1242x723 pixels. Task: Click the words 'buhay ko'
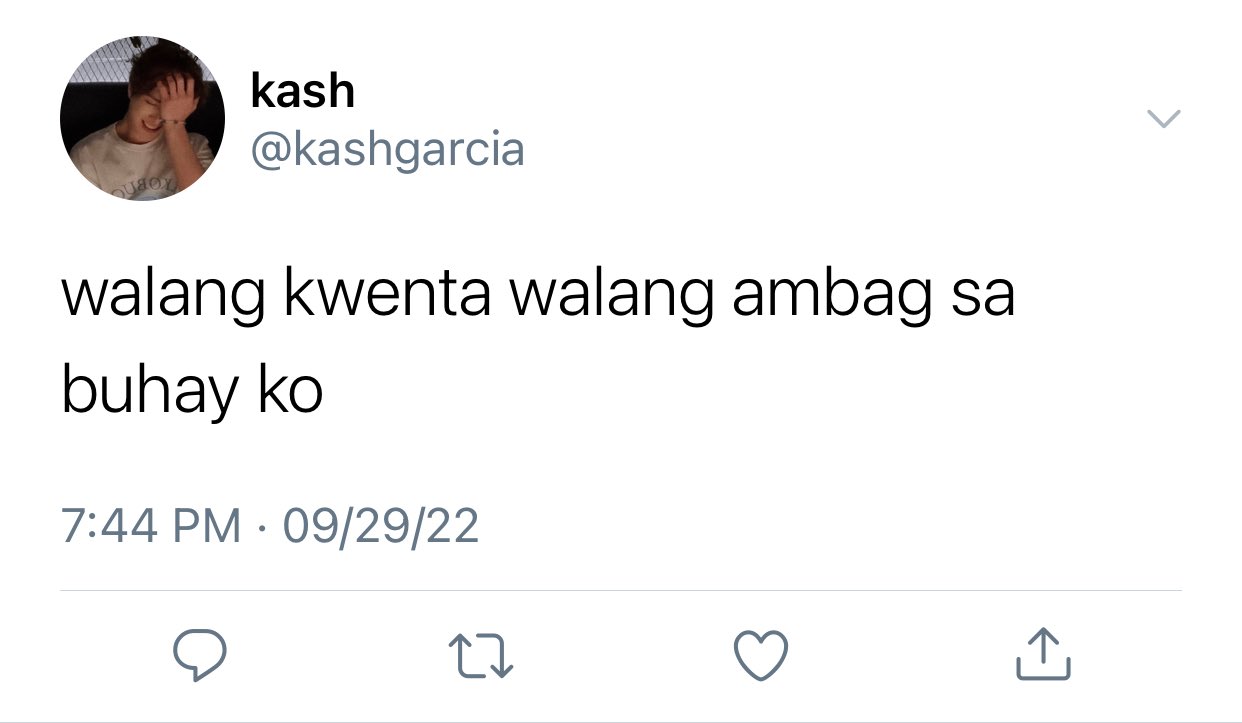point(192,391)
